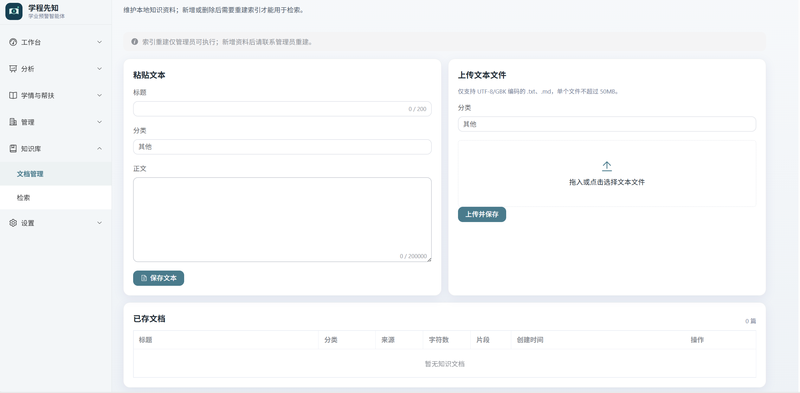
Task: Expand the 工作台 menu chevron
Action: click(x=99, y=42)
